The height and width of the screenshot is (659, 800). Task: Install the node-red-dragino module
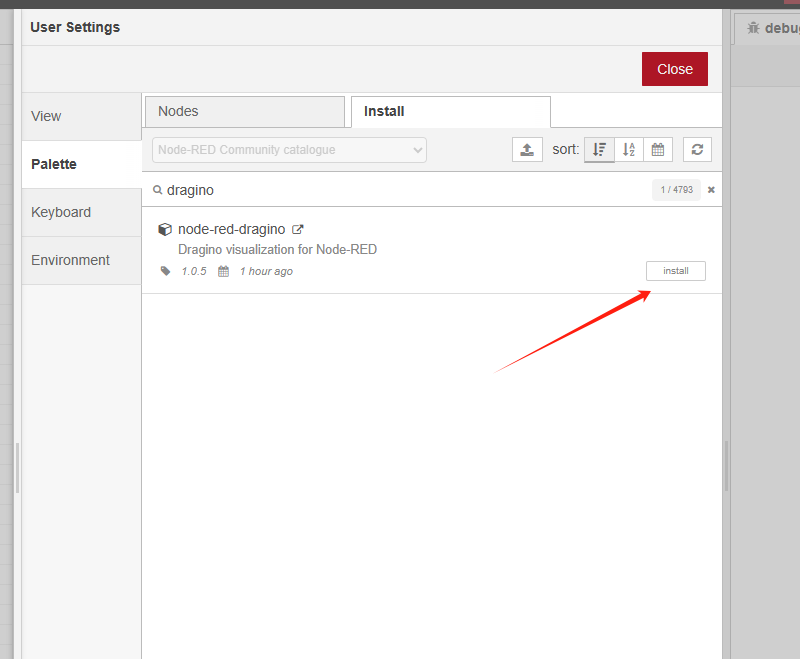[676, 271]
